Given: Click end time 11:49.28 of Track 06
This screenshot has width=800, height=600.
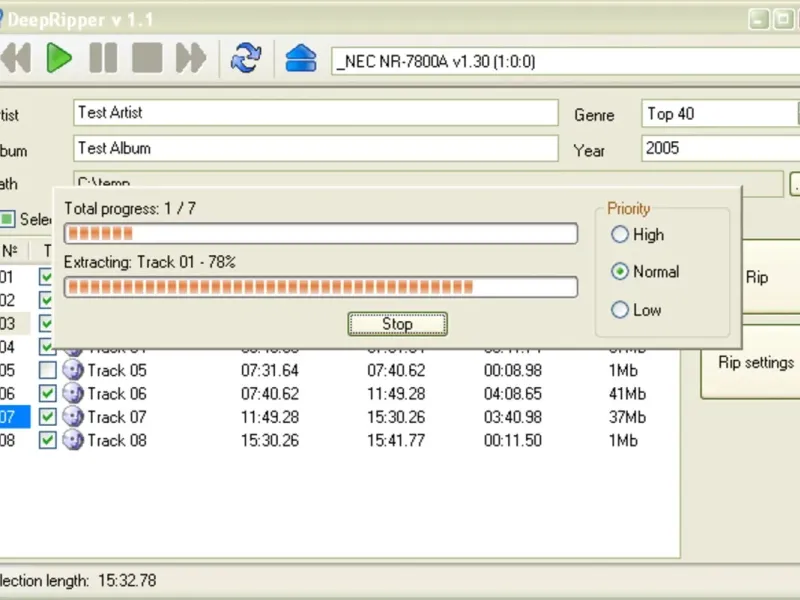Looking at the screenshot, I should [396, 394].
